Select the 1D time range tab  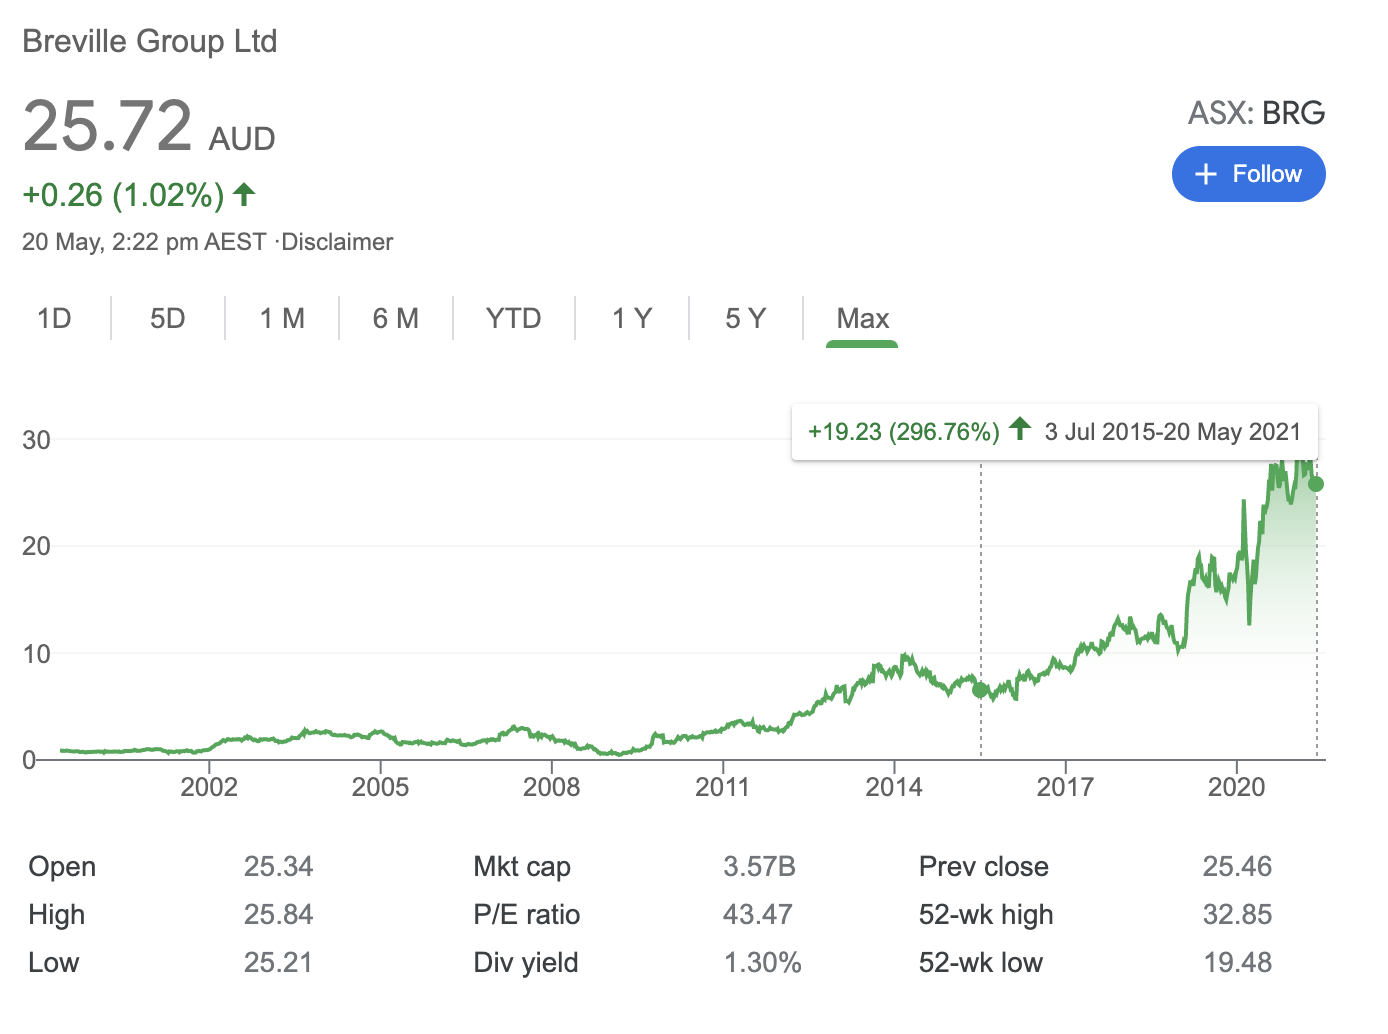coord(54,319)
